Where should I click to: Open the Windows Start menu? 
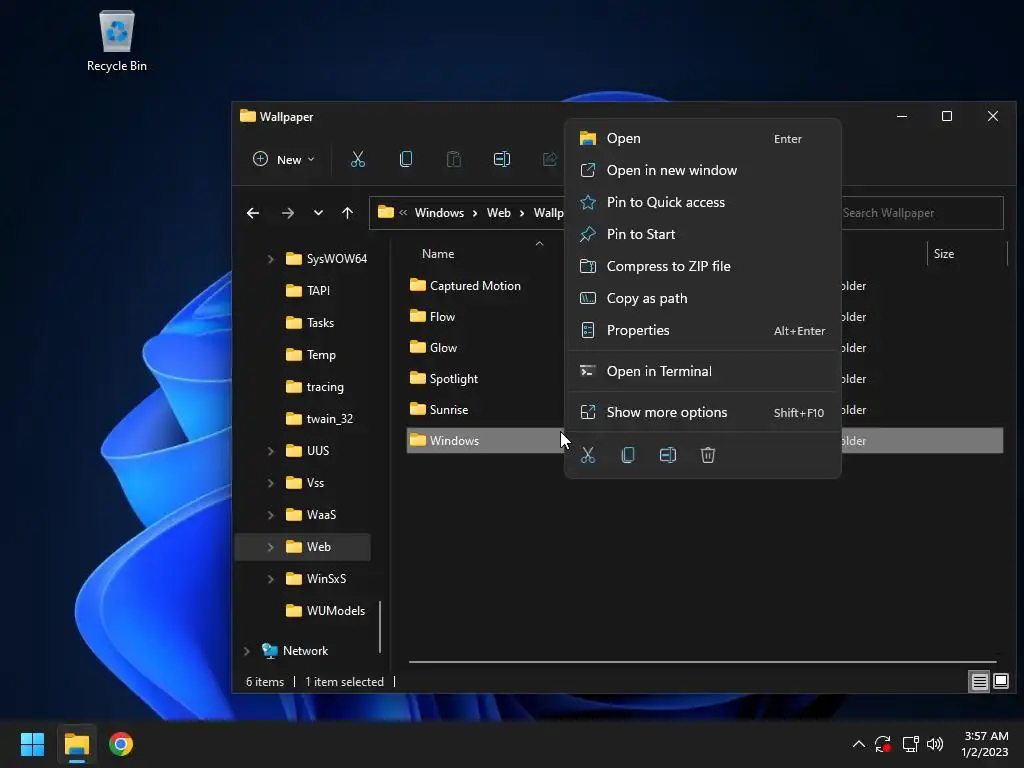[x=32, y=744]
